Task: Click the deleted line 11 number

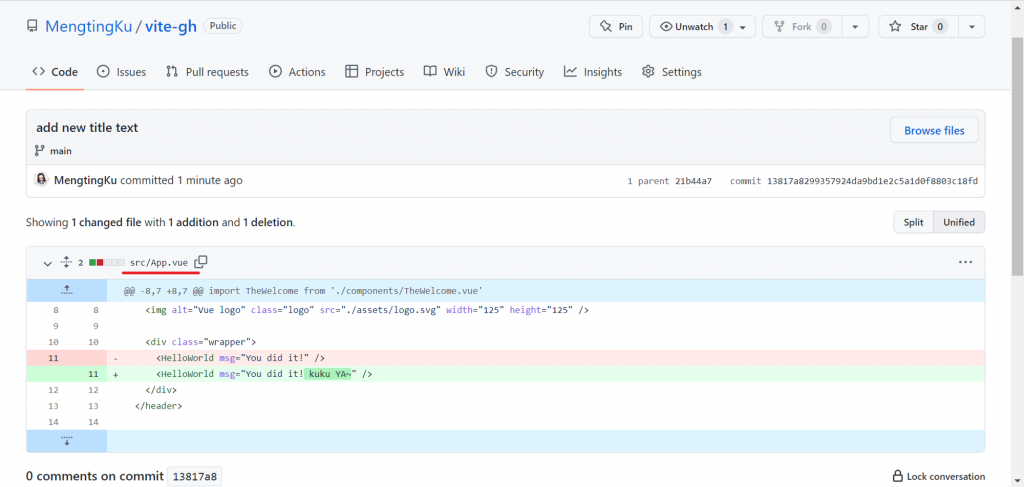Action: coord(54,358)
